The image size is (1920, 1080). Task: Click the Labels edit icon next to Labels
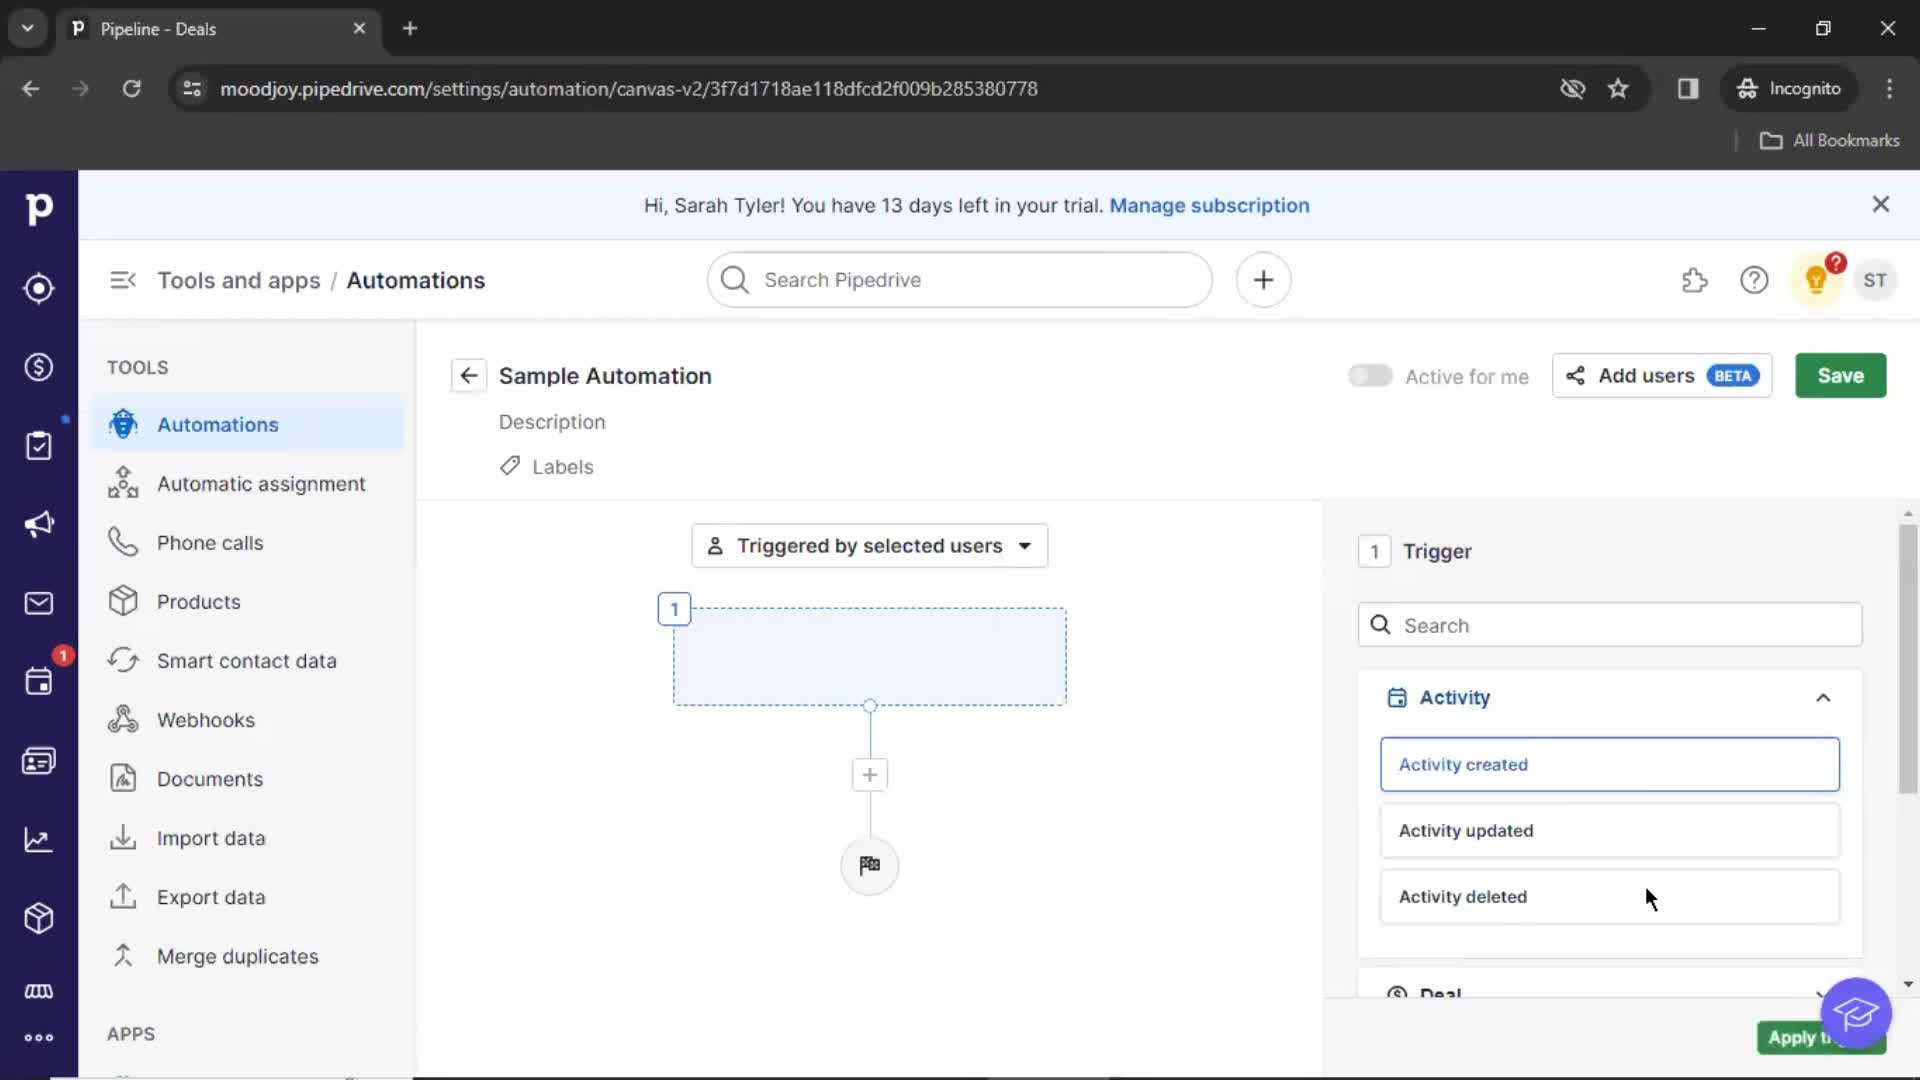[x=512, y=467]
